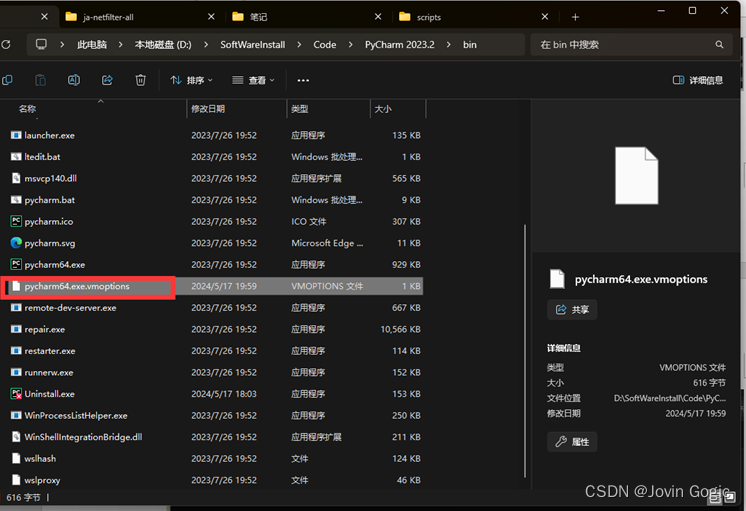Screen dimensions: 746x511
Task: Select restarter.exe file
Action: coord(212,351)
